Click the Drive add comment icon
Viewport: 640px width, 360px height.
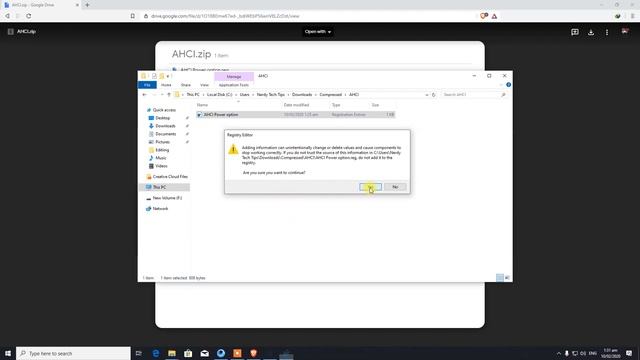[x=575, y=32]
